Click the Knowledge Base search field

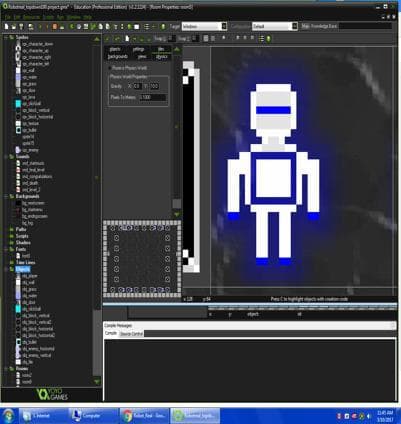click(365, 26)
